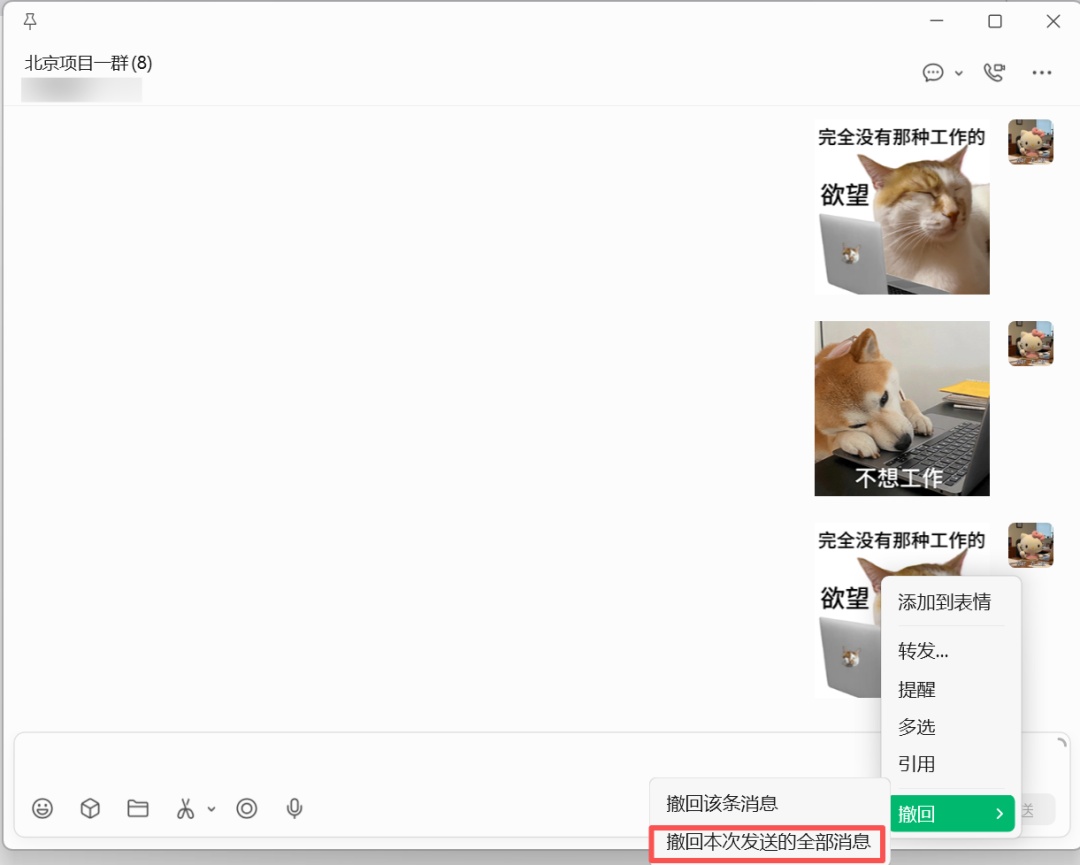Click 撤回本次发送的全部消息 option
Screen dimensions: 1080x865
770,843
